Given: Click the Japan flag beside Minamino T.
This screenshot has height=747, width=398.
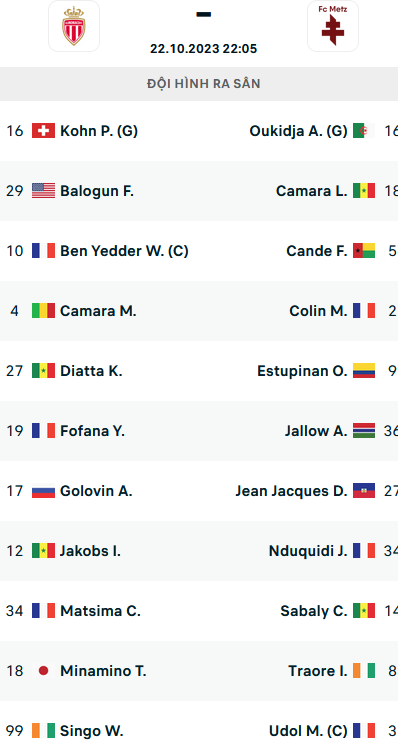Looking at the screenshot, I should coord(43,671).
